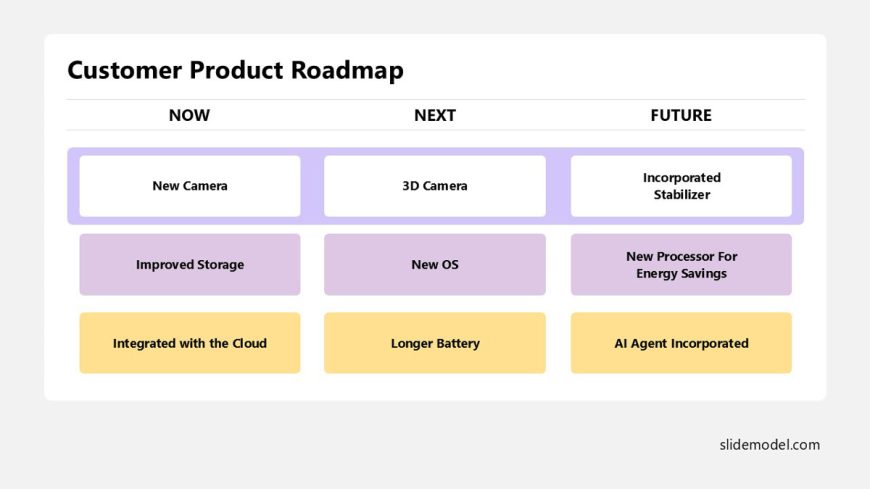Image resolution: width=870 pixels, height=489 pixels.
Task: Click the Energy Savings text line
Action: coord(681,274)
